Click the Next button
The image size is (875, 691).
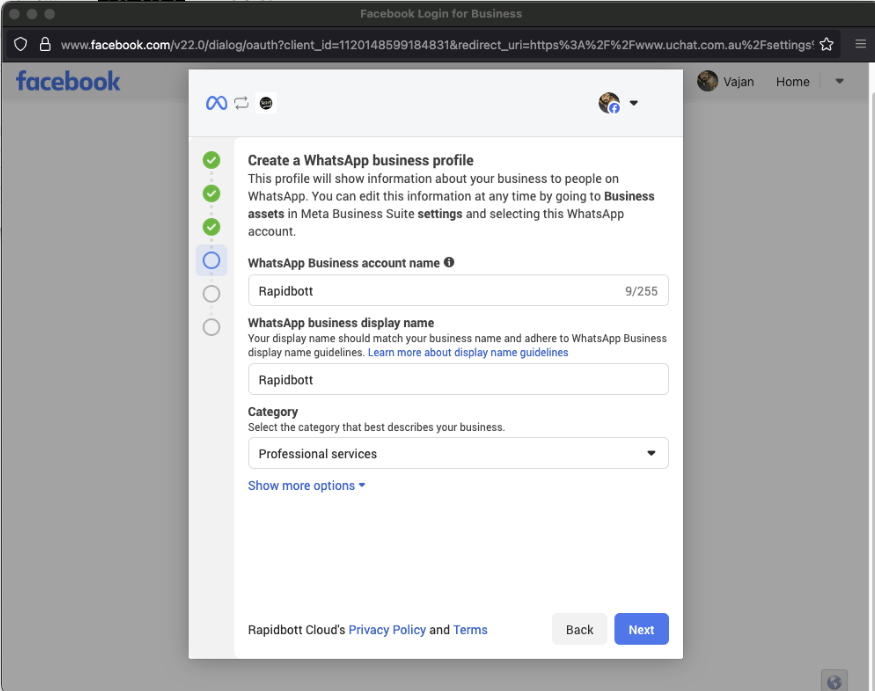click(x=641, y=630)
